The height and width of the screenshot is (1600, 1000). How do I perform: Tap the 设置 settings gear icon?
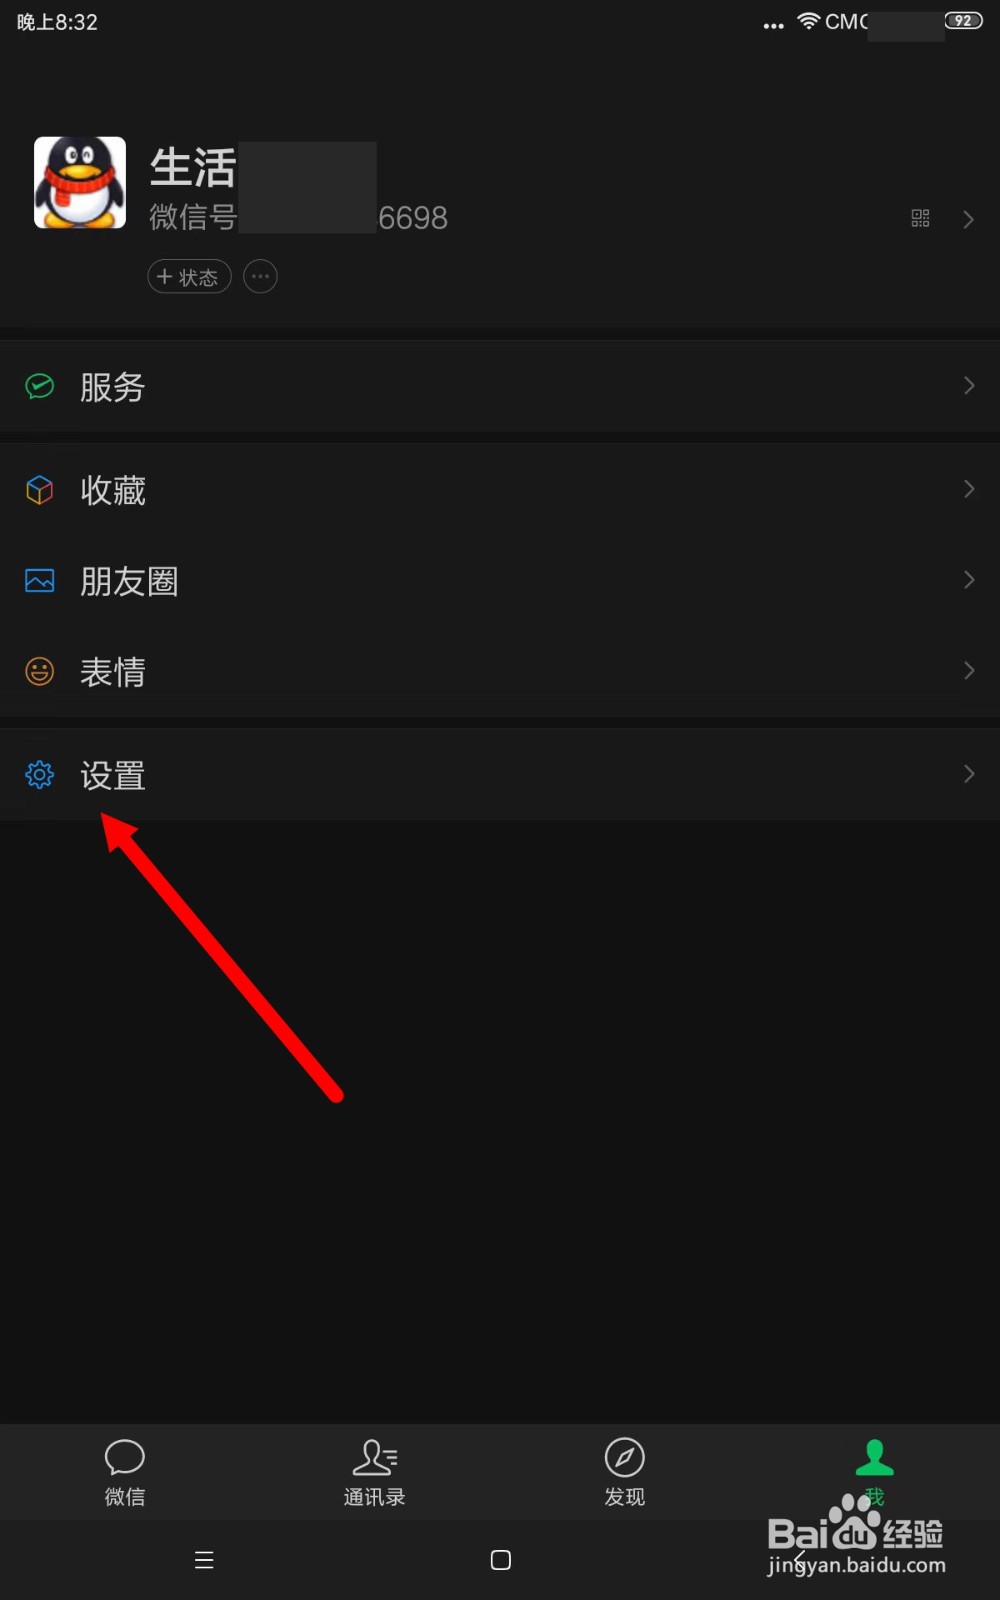[x=40, y=775]
